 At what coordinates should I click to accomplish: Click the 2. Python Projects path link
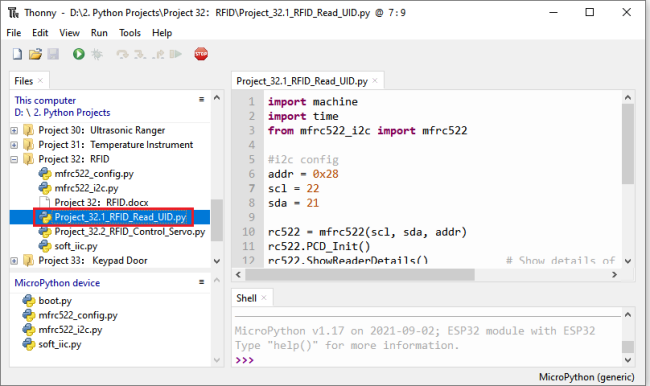72,113
